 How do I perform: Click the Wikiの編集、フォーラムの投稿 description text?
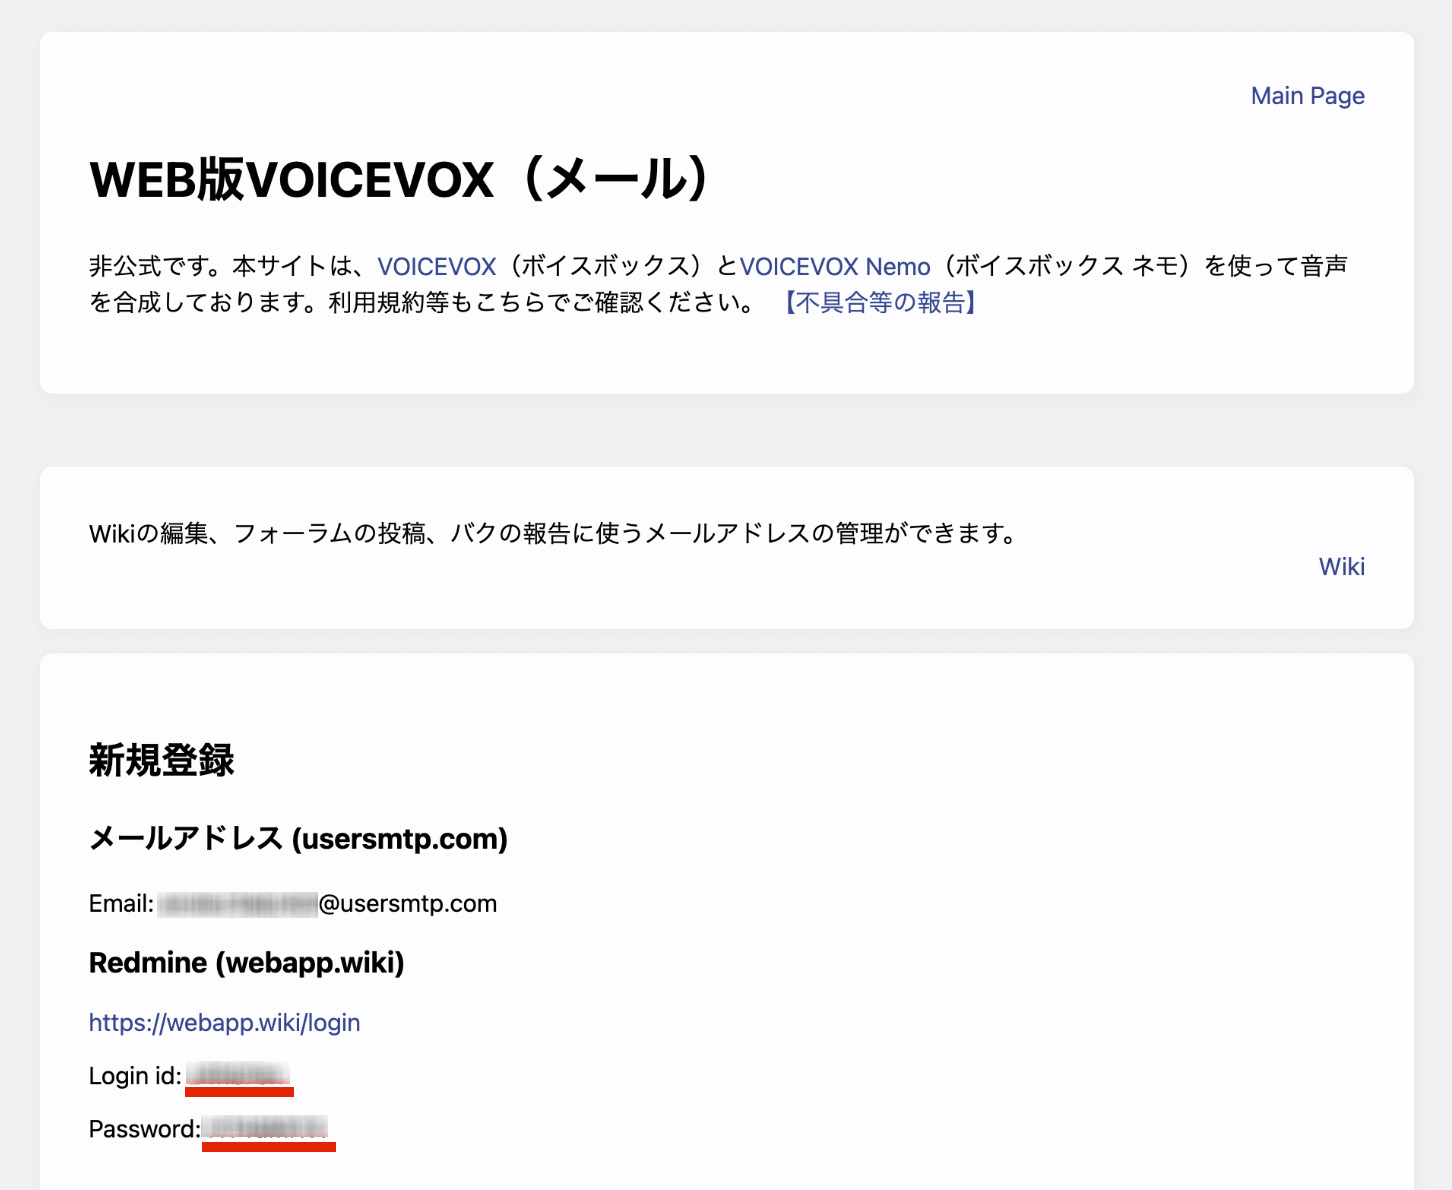click(554, 534)
